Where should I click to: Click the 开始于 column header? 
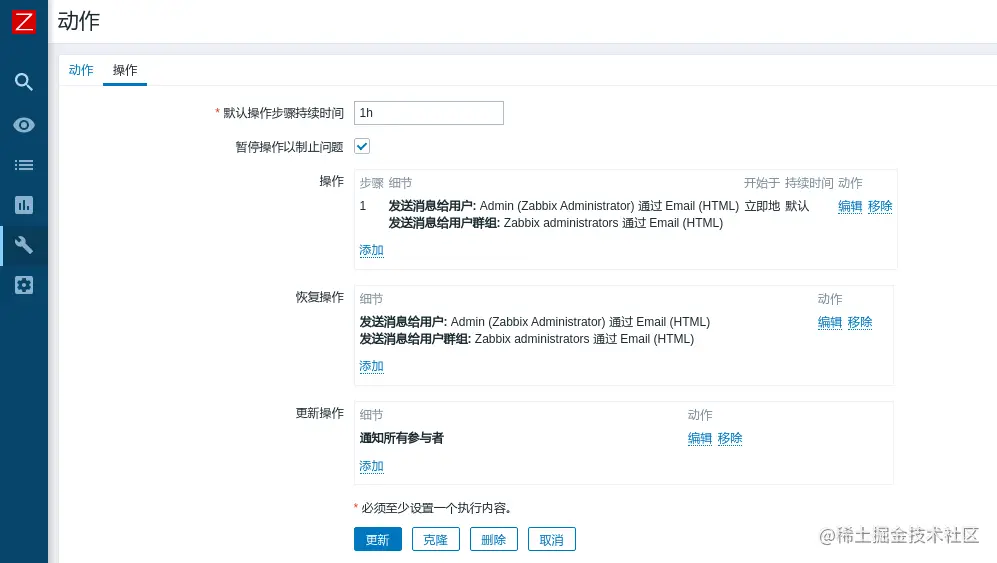point(762,183)
